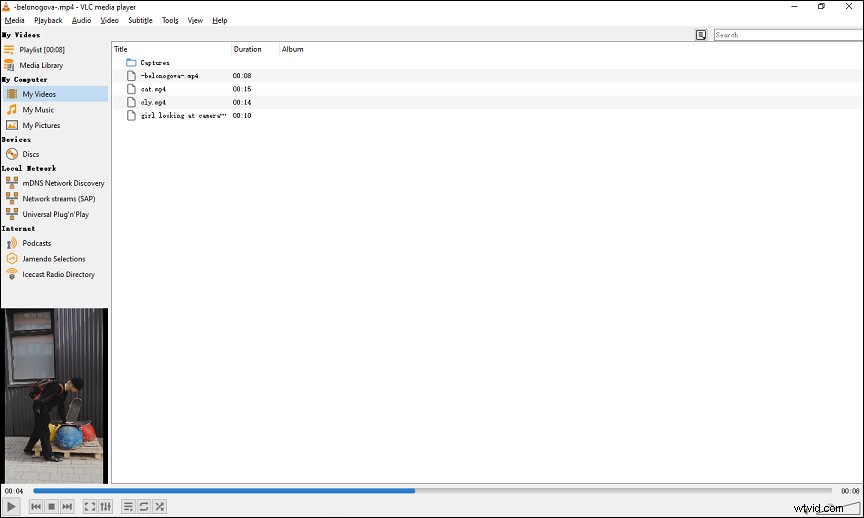Open the Audio menu
The image size is (864, 518).
(82, 20)
